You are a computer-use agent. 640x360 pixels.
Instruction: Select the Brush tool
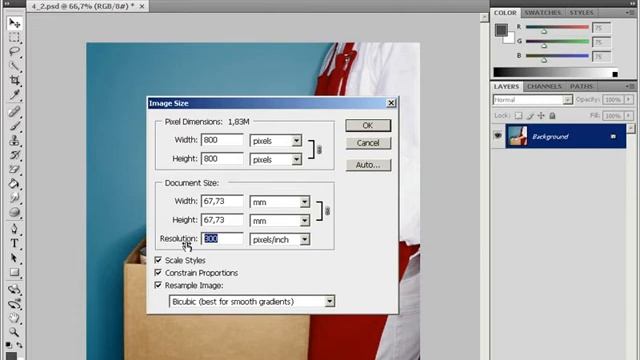14,126
